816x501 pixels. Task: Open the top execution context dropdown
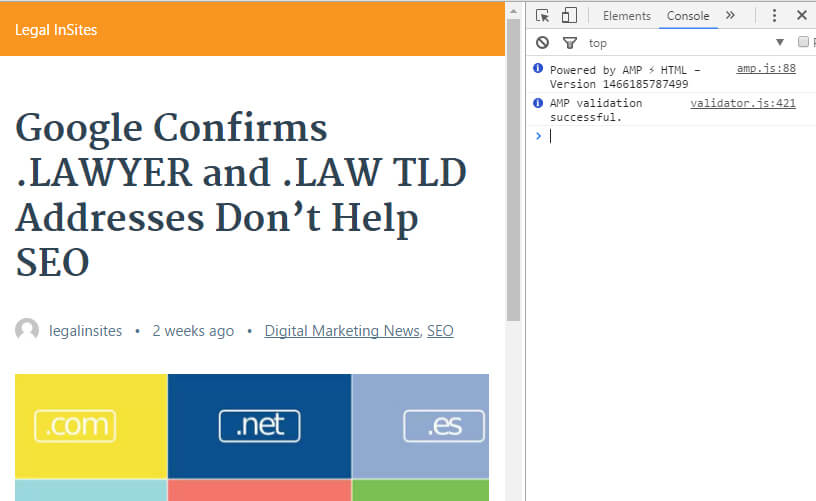click(x=686, y=43)
